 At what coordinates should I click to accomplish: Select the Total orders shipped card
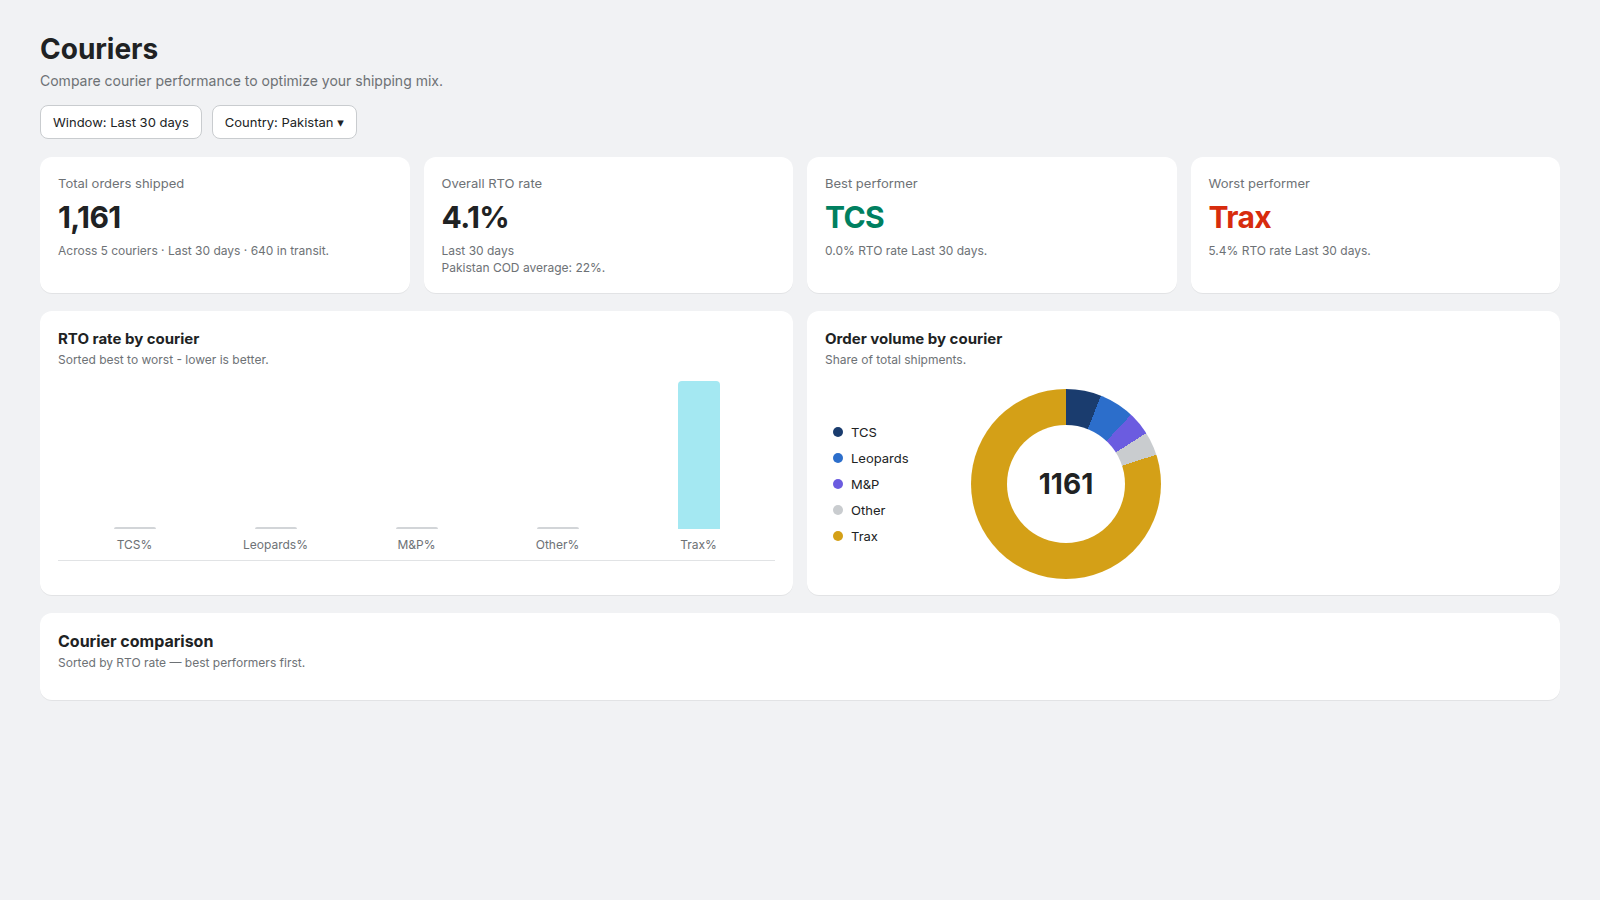point(225,225)
